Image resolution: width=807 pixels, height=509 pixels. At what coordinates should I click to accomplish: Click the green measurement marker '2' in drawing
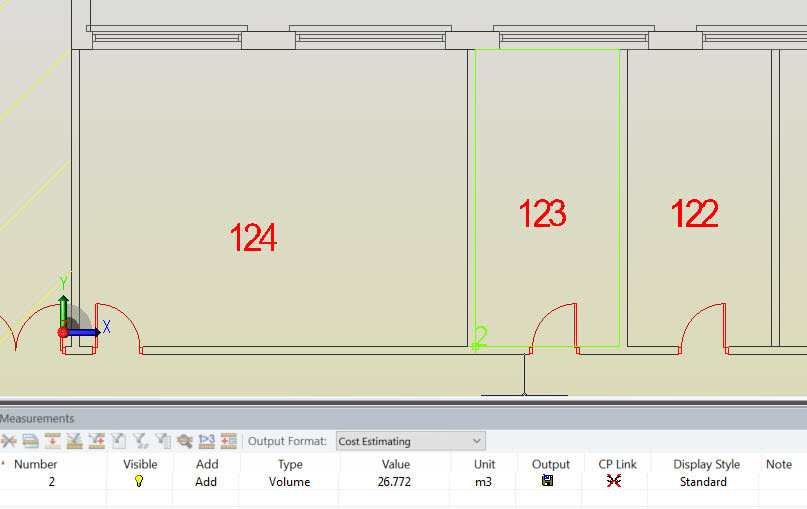[481, 336]
